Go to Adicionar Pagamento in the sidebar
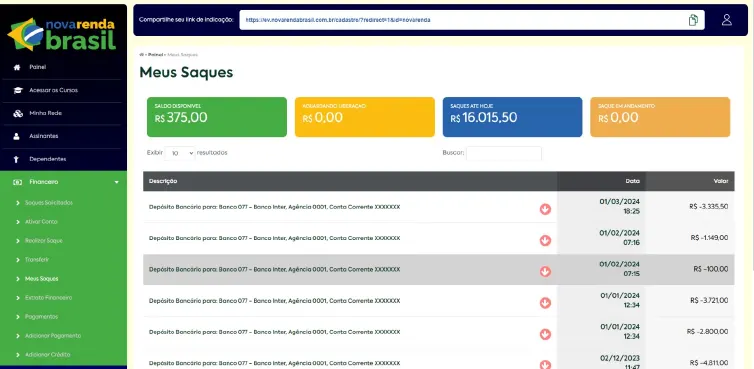The image size is (754, 369). click(53, 336)
